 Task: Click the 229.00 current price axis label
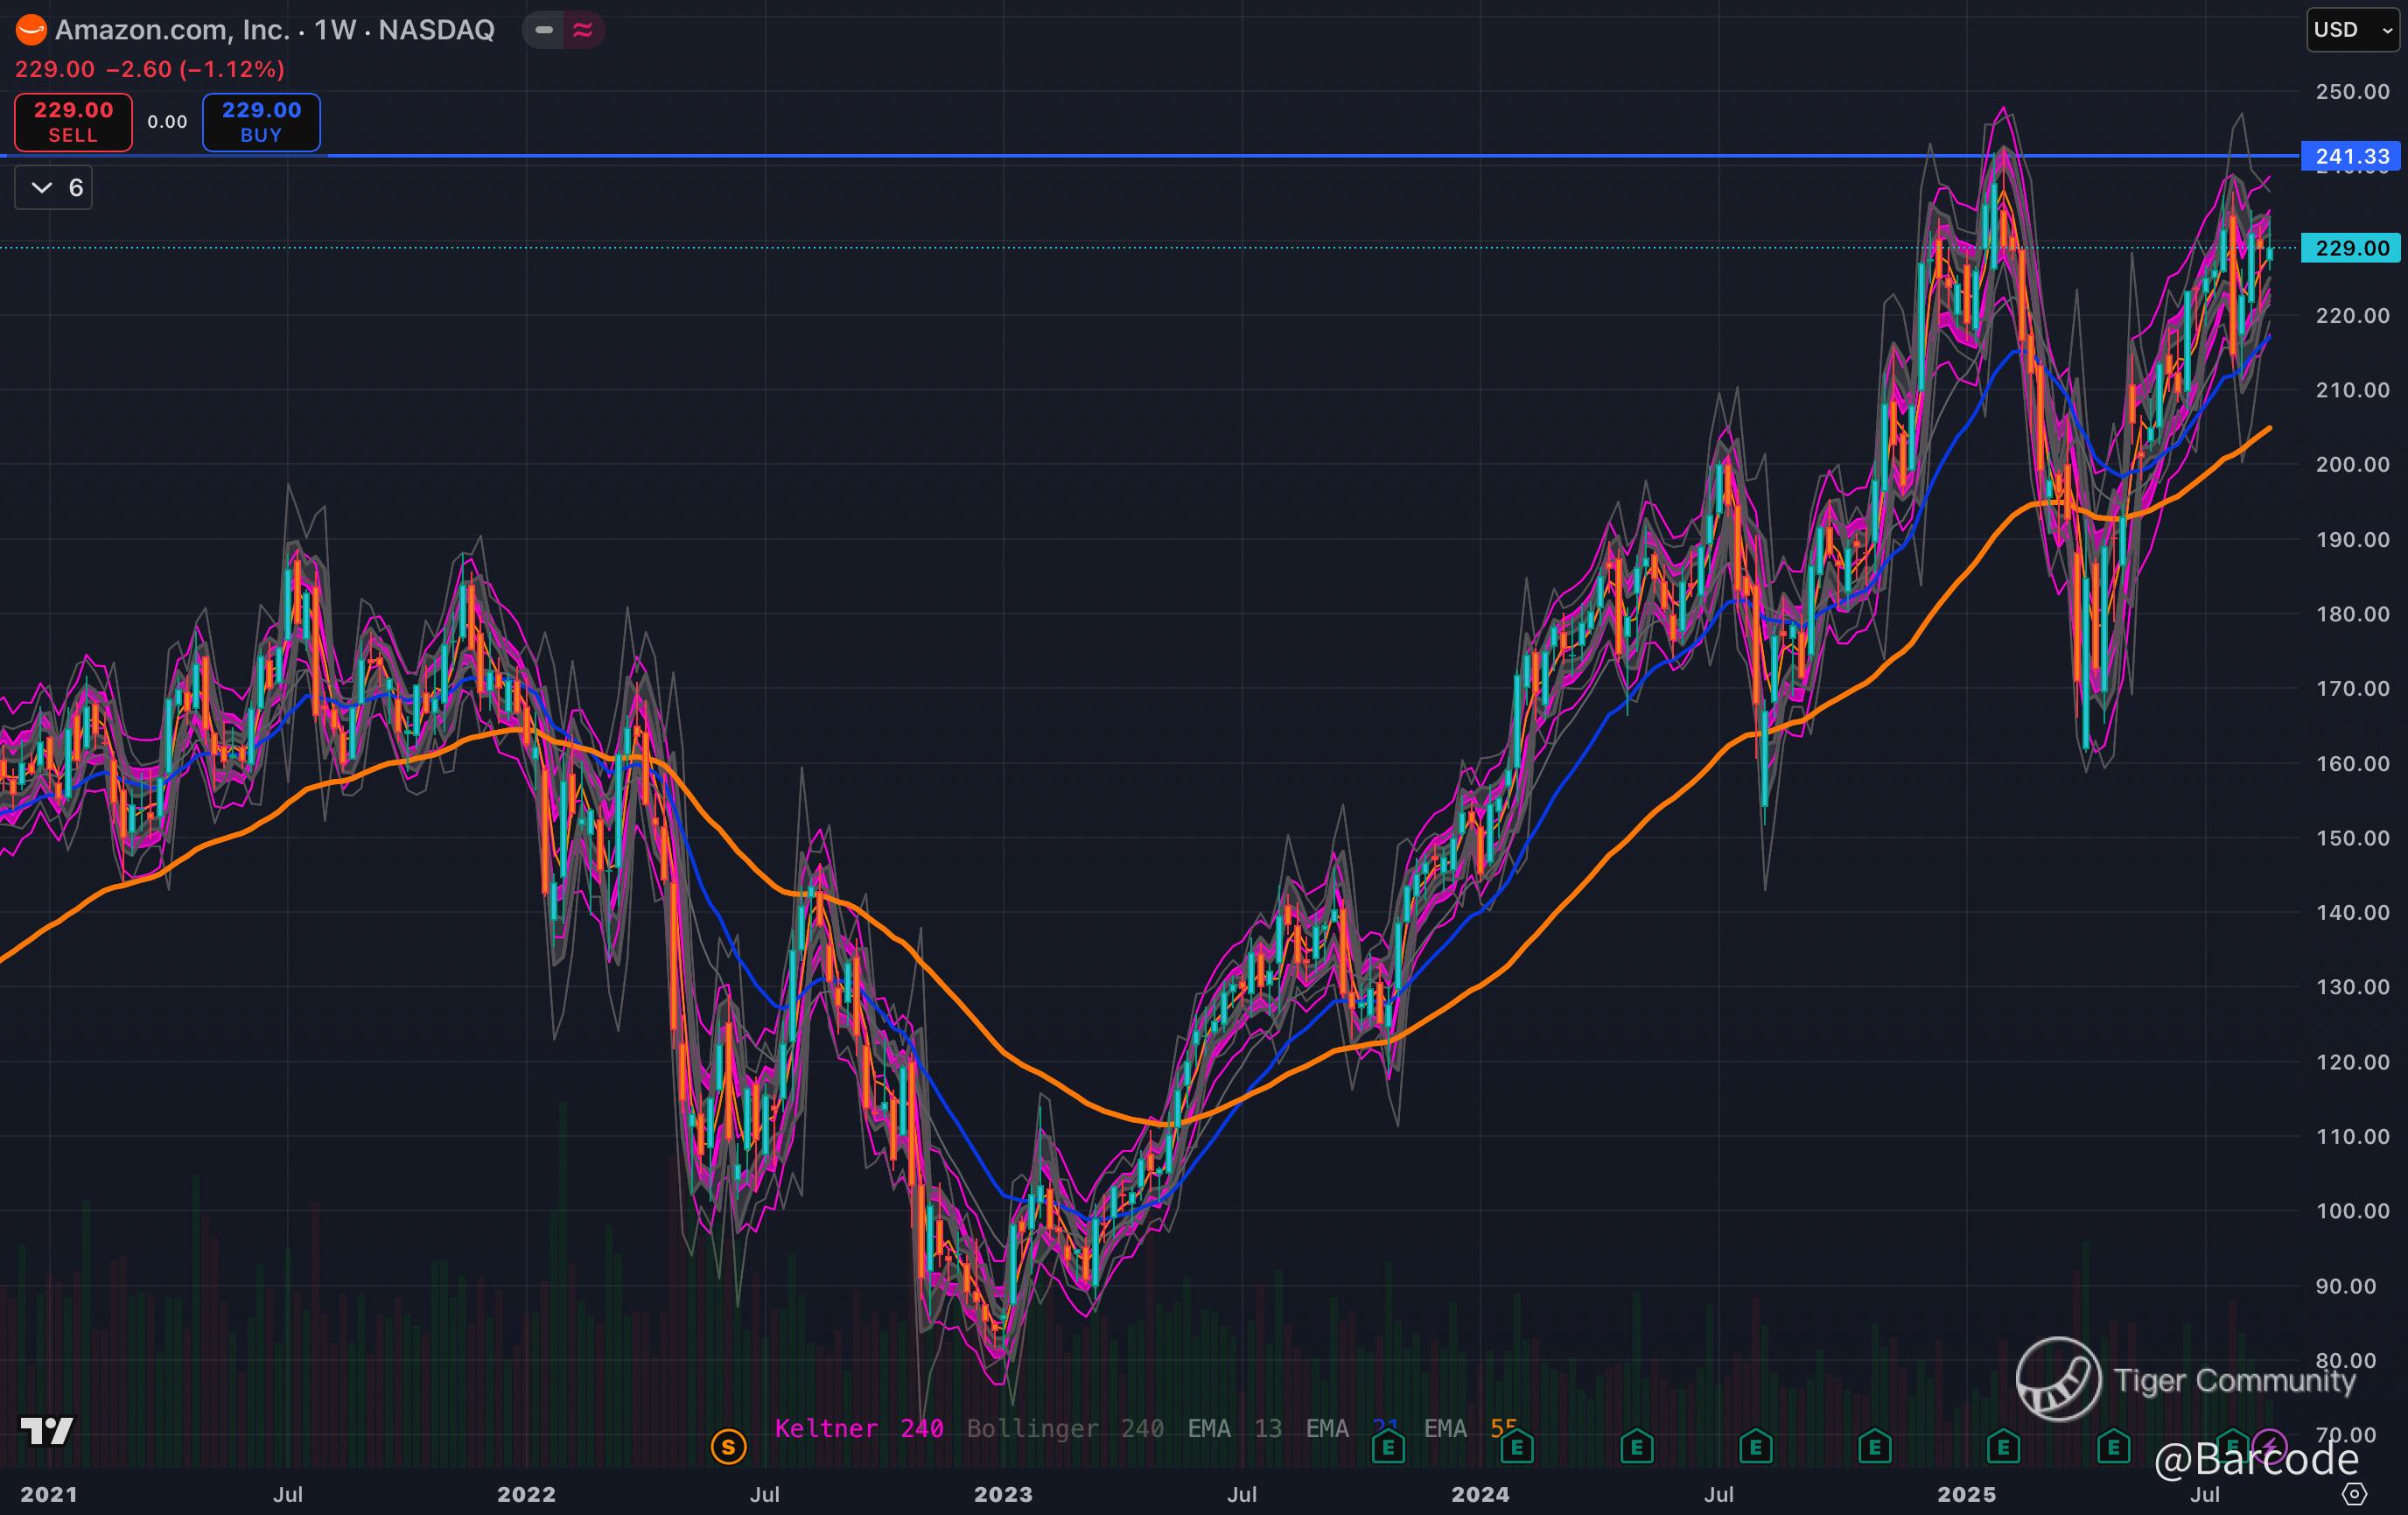point(2351,248)
